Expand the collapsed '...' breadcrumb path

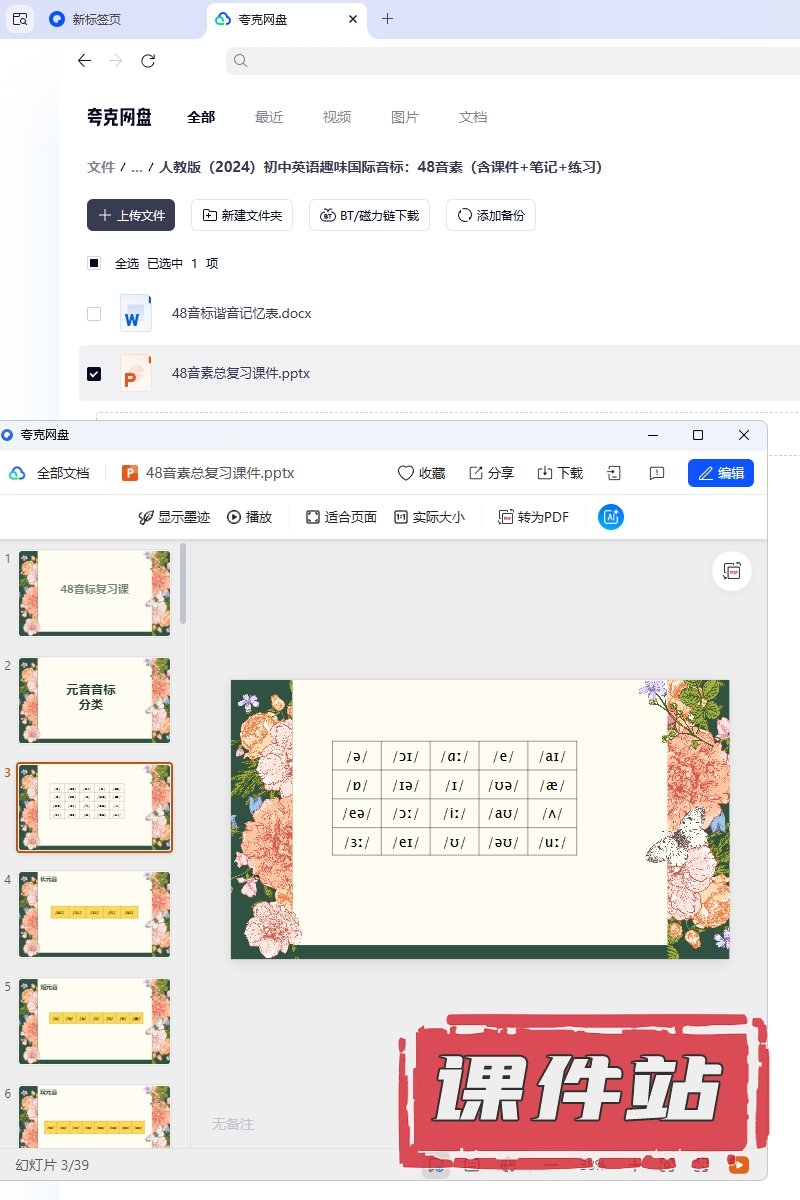point(137,167)
